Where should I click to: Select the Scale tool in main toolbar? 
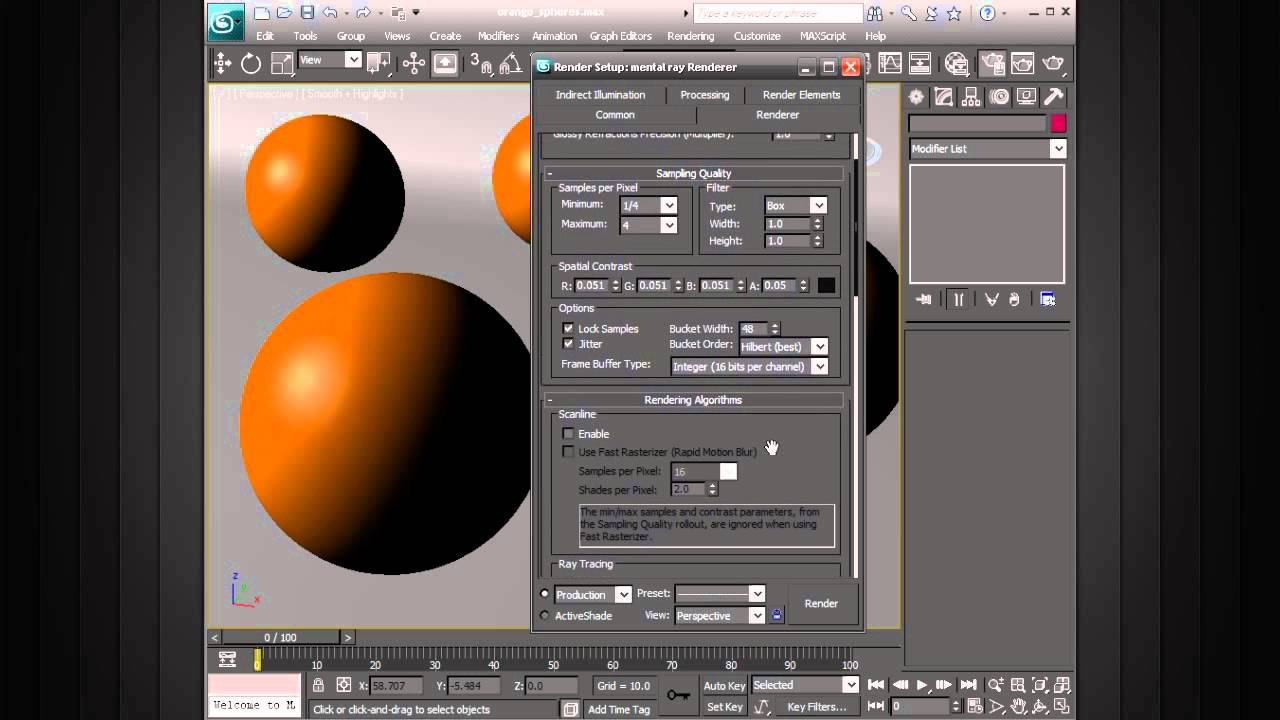(x=282, y=64)
